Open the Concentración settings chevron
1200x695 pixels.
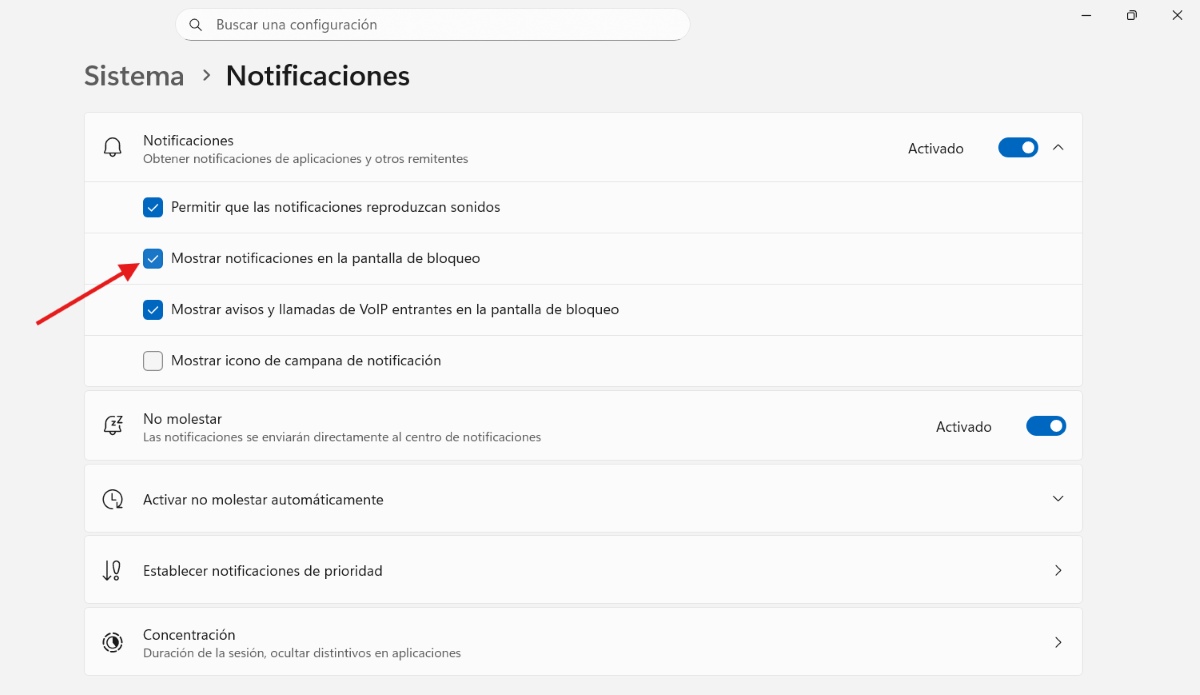1058,641
